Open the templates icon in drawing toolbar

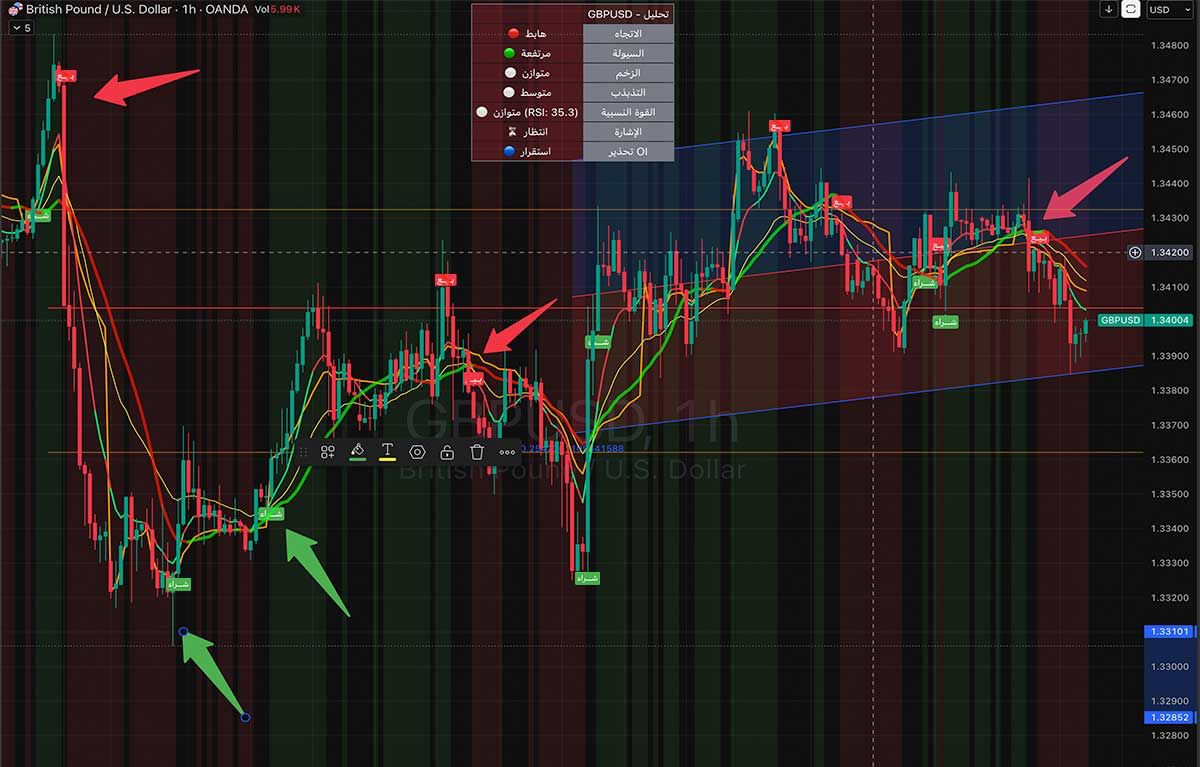(x=327, y=452)
